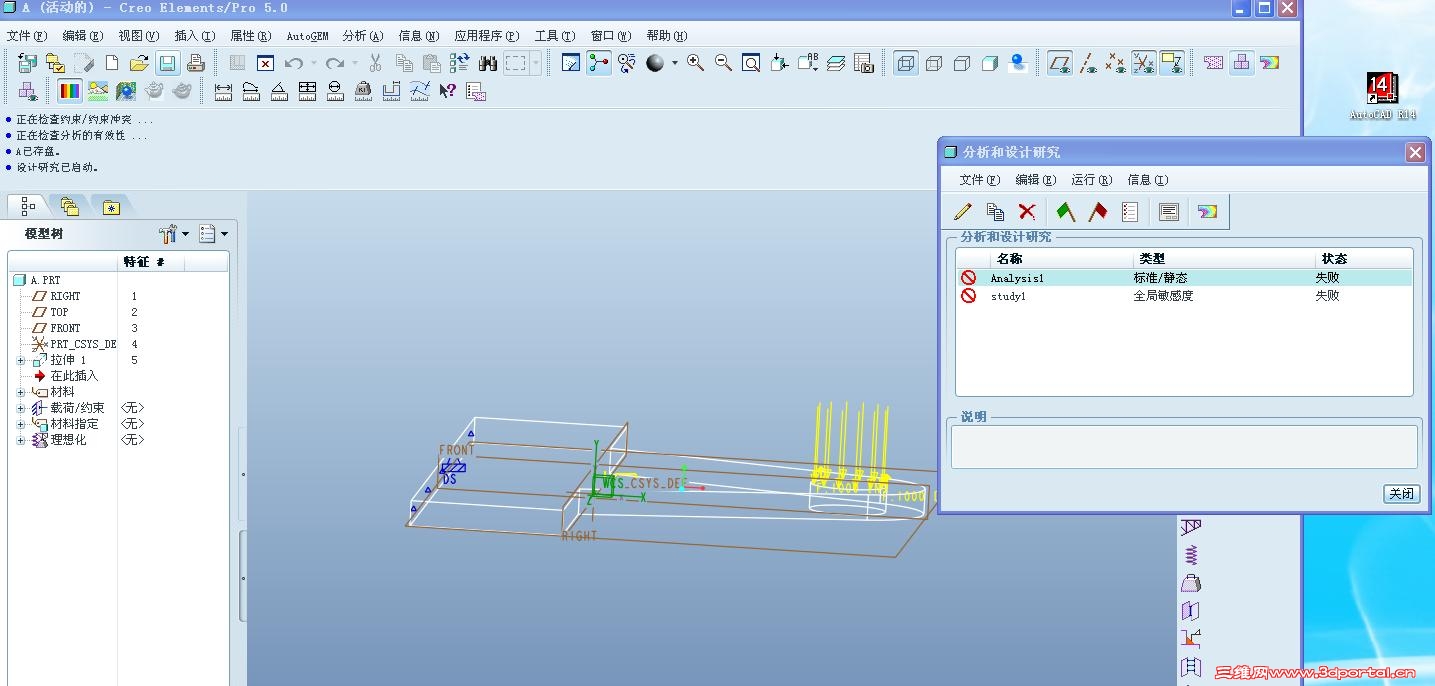
Task: Click the red flag stop-run icon
Action: [1098, 212]
